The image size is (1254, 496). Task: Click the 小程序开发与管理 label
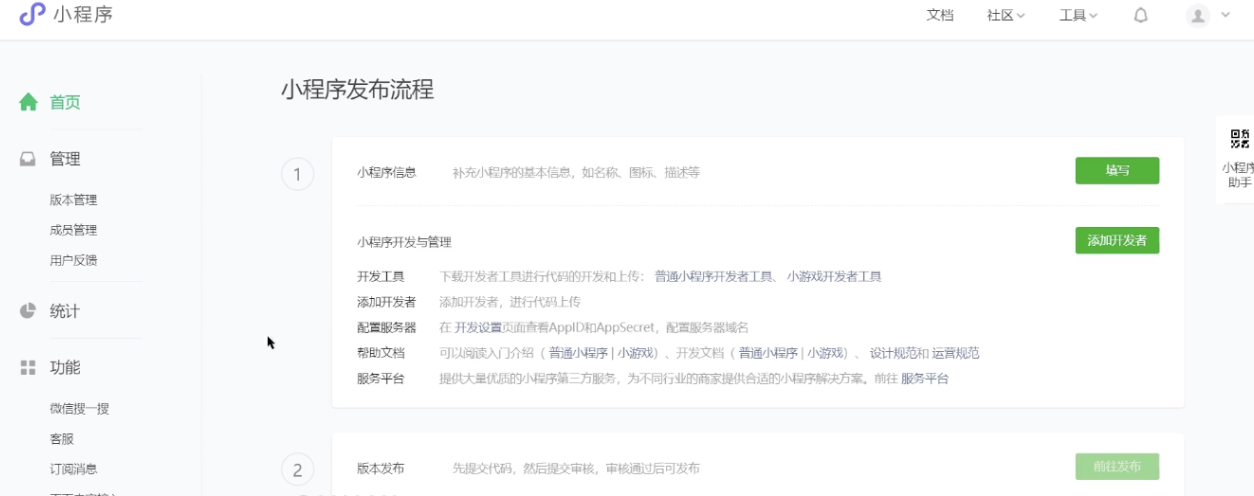[404, 242]
